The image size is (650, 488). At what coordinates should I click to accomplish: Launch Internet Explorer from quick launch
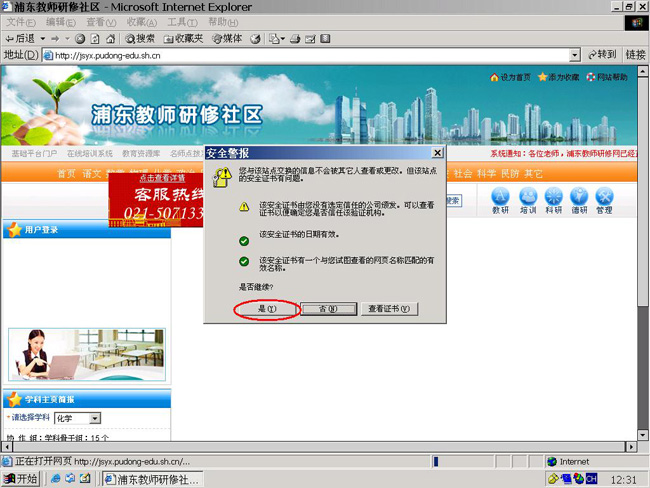[x=56, y=479]
